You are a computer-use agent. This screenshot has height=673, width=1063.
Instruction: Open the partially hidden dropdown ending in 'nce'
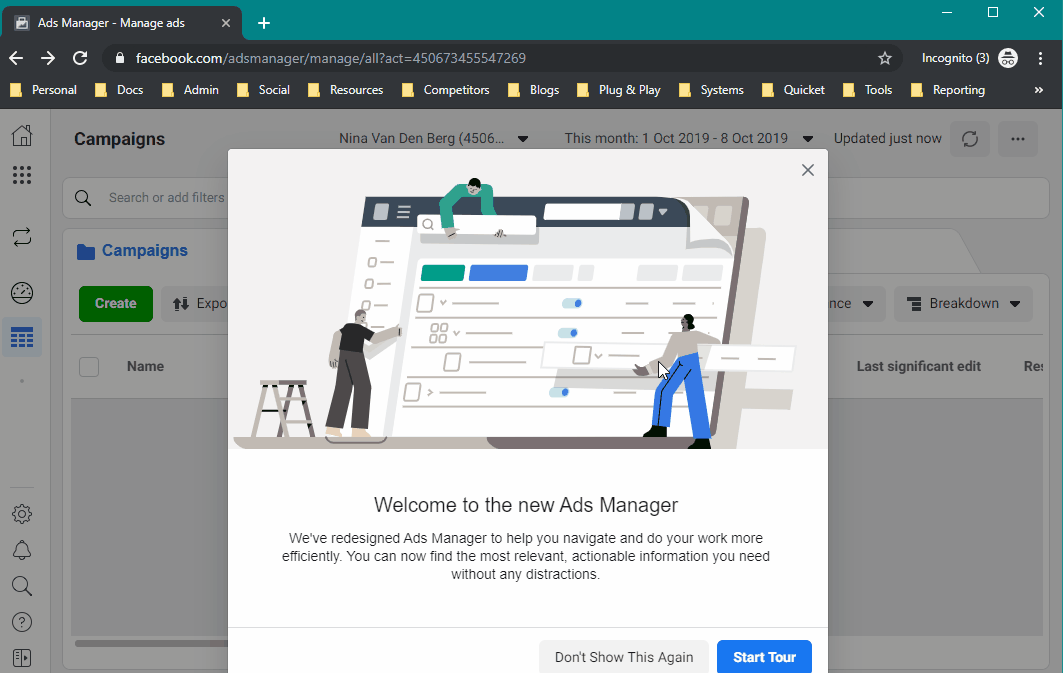coord(857,304)
